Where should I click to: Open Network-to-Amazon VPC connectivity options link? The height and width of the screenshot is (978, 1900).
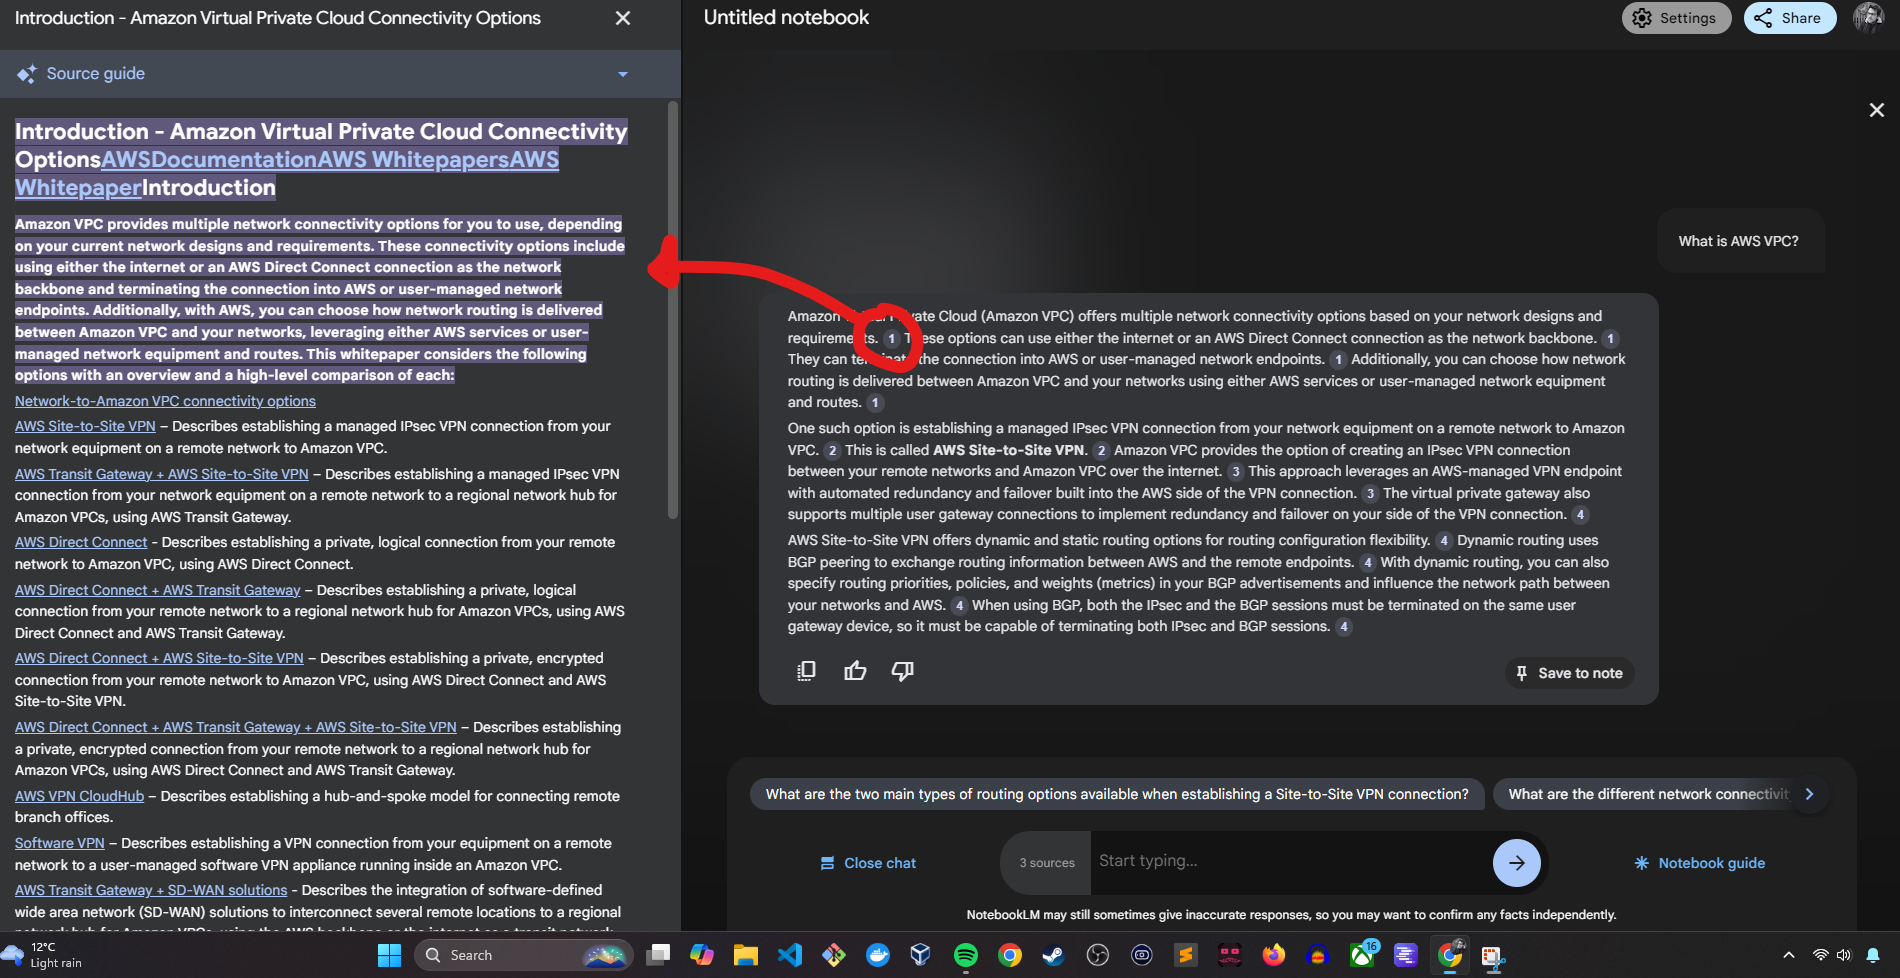[165, 401]
